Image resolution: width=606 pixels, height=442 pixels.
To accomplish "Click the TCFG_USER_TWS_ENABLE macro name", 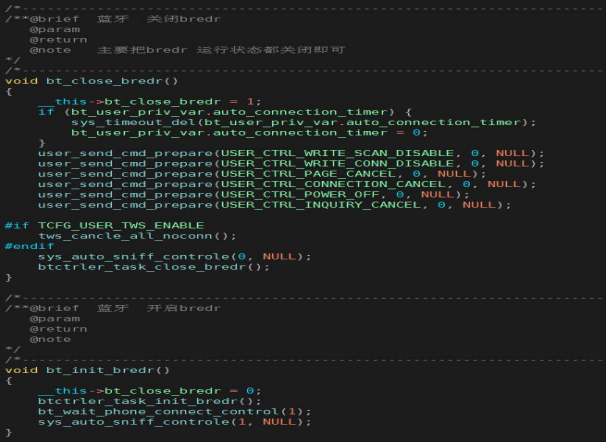I will (121, 226).
